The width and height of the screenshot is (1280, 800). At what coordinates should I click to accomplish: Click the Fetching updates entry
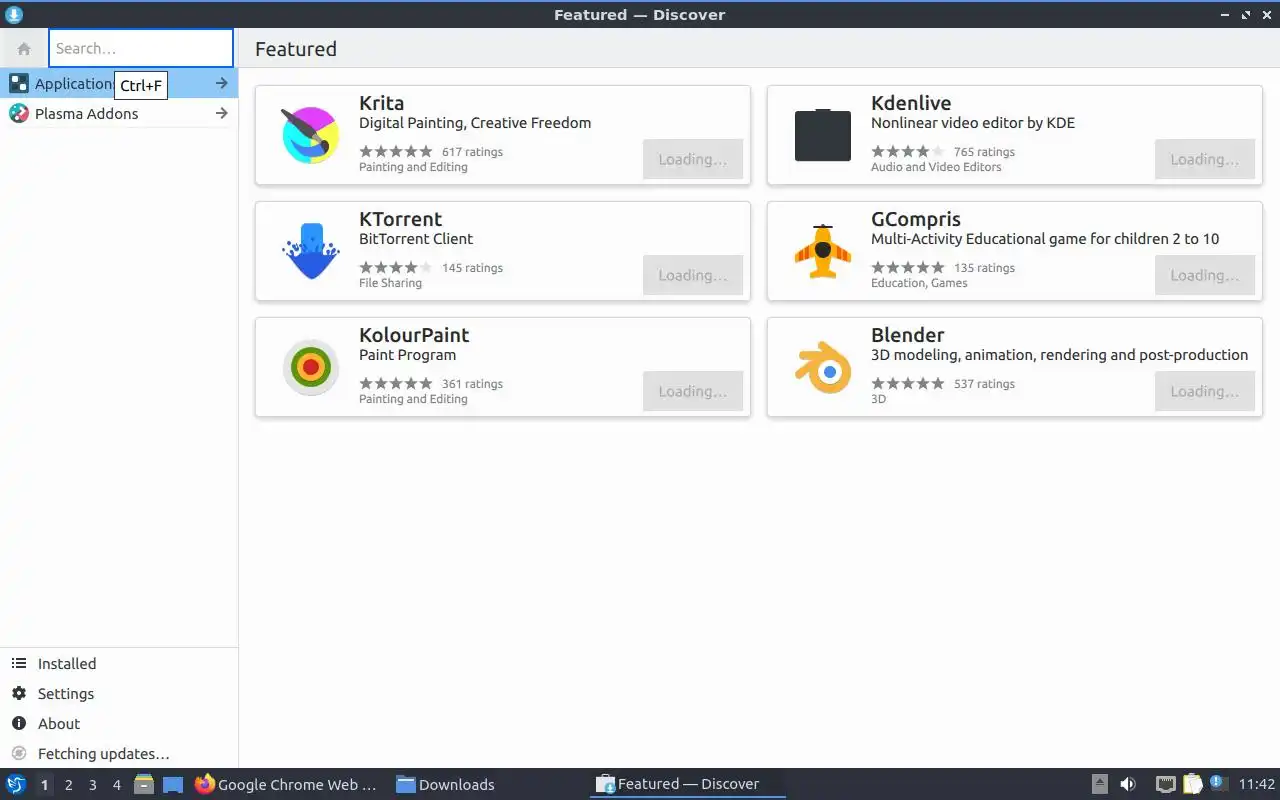119,753
